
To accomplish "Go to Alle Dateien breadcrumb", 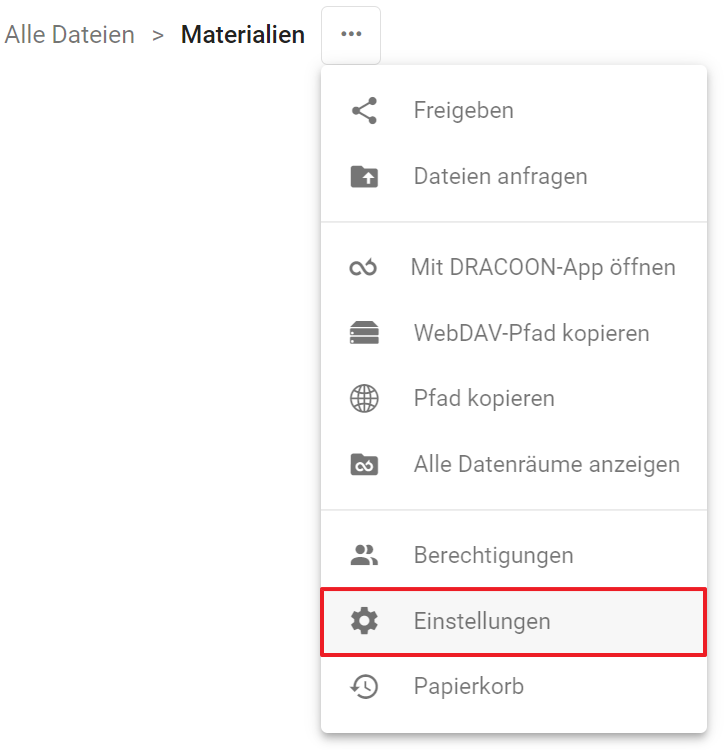I will coord(70,35).
